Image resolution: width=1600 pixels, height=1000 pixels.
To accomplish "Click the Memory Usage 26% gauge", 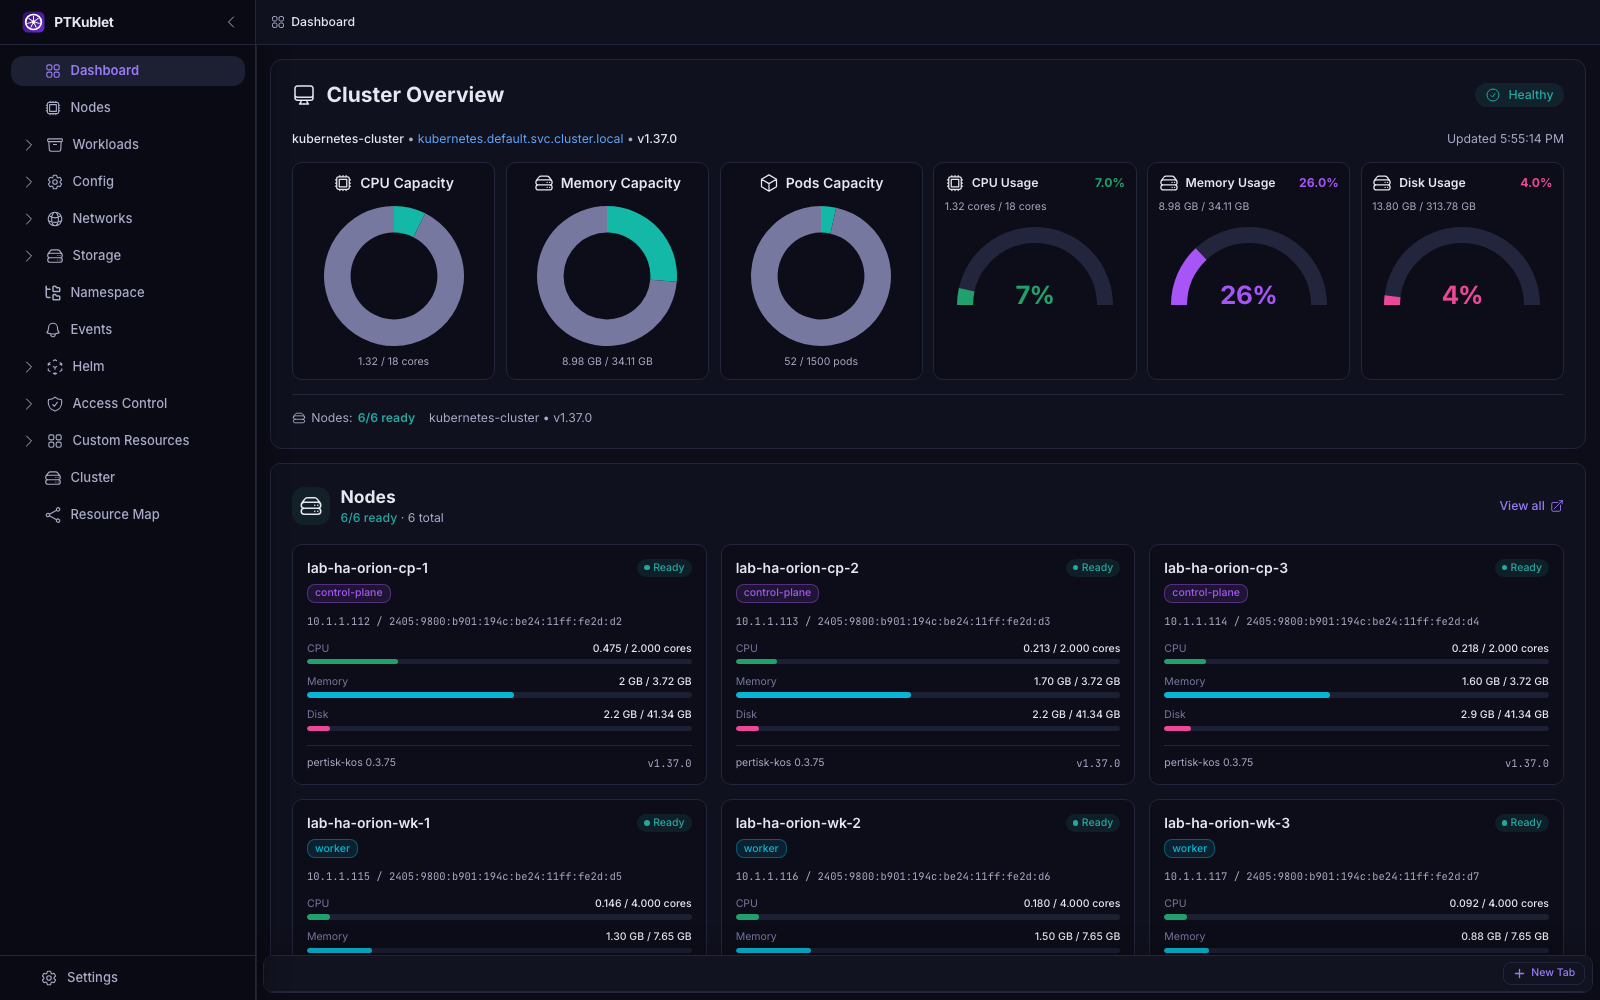I will pyautogui.click(x=1248, y=268).
